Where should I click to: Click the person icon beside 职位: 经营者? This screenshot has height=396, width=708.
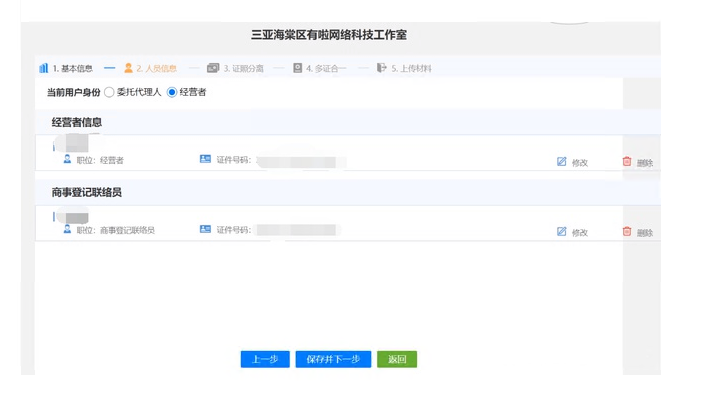(67, 159)
